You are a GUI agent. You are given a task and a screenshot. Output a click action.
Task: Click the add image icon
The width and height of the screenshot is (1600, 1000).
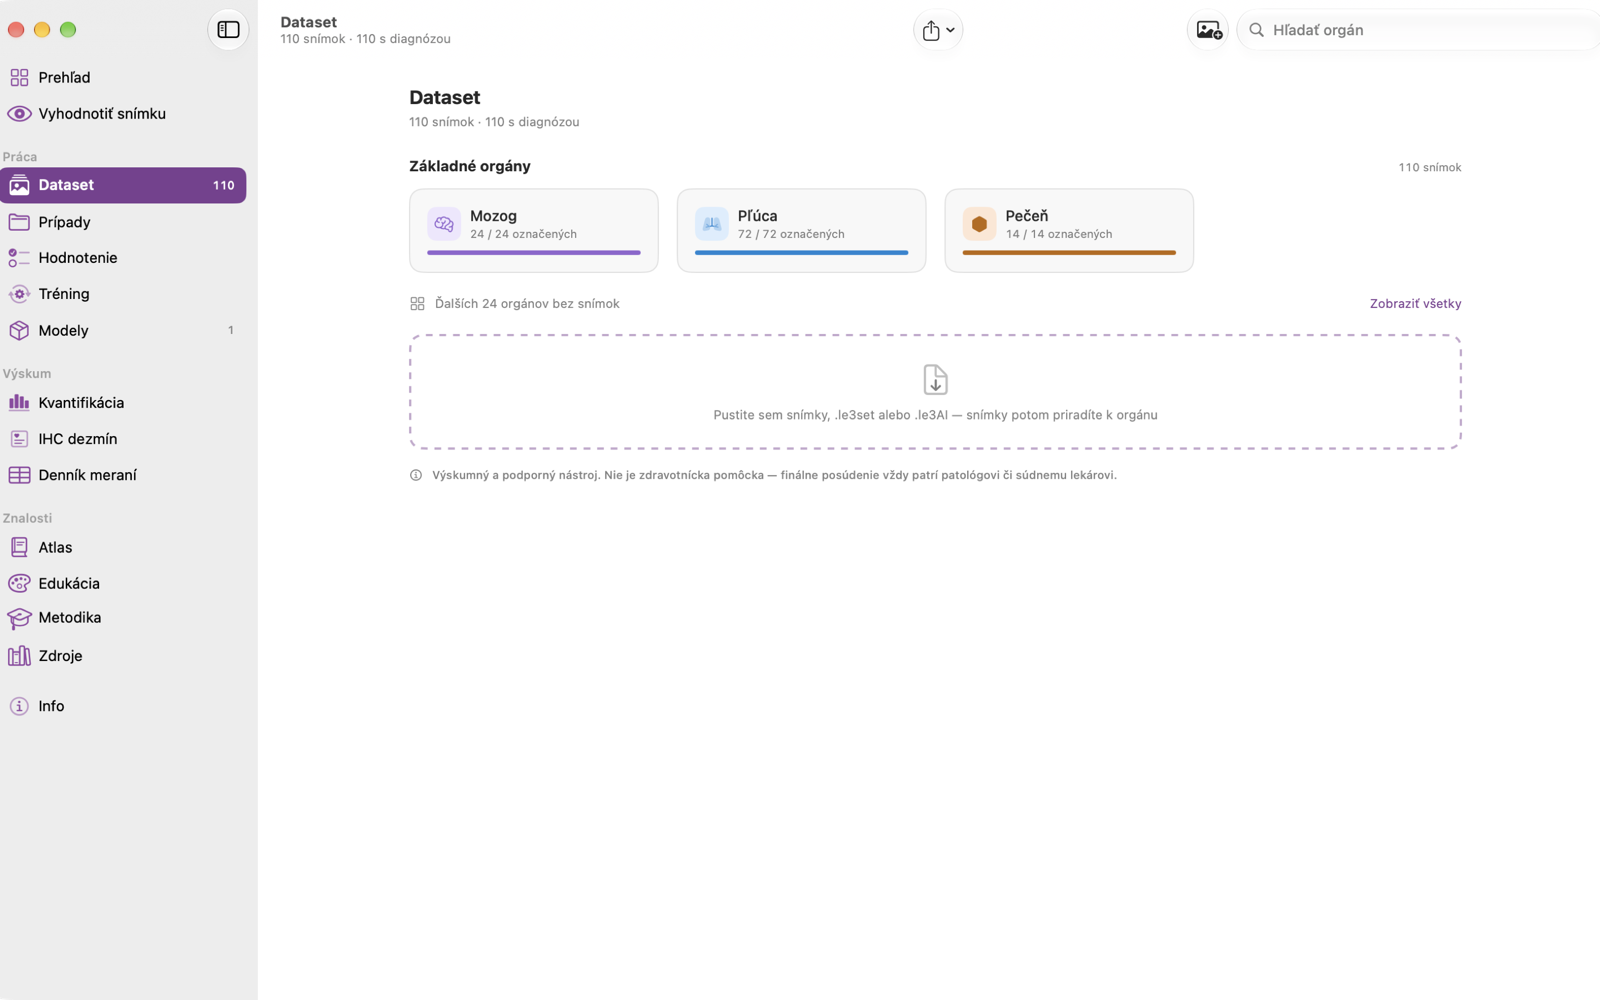(x=1208, y=30)
